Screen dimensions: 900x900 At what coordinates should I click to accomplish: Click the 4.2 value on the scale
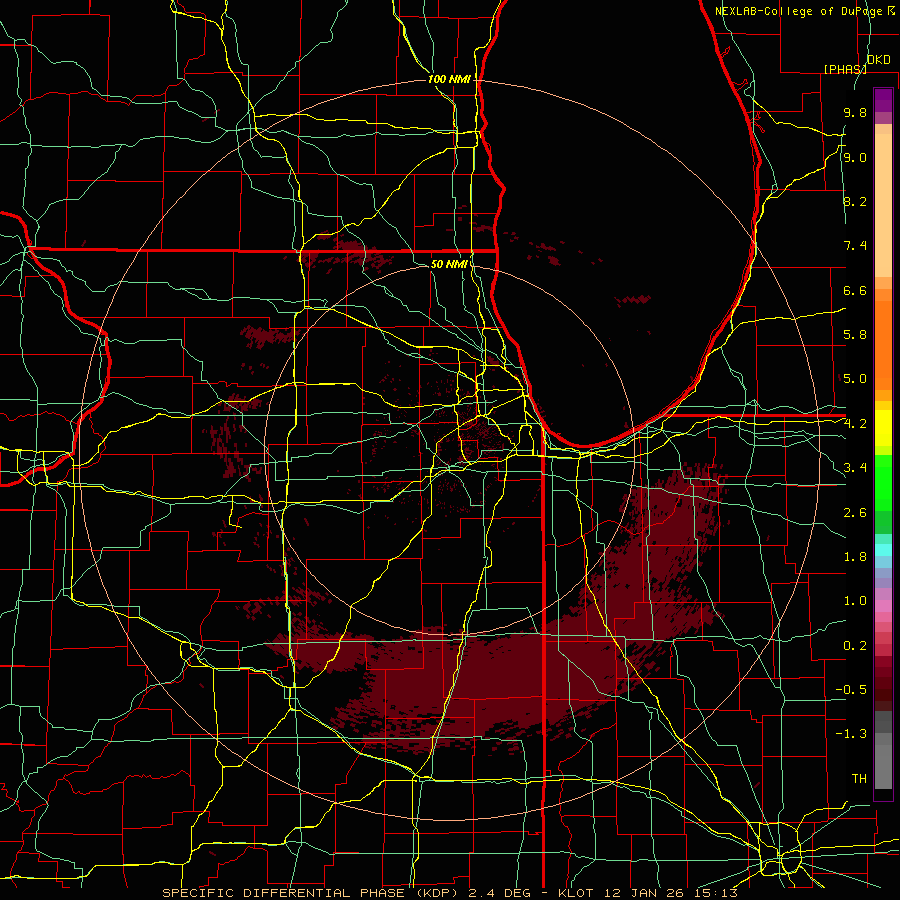pos(855,424)
